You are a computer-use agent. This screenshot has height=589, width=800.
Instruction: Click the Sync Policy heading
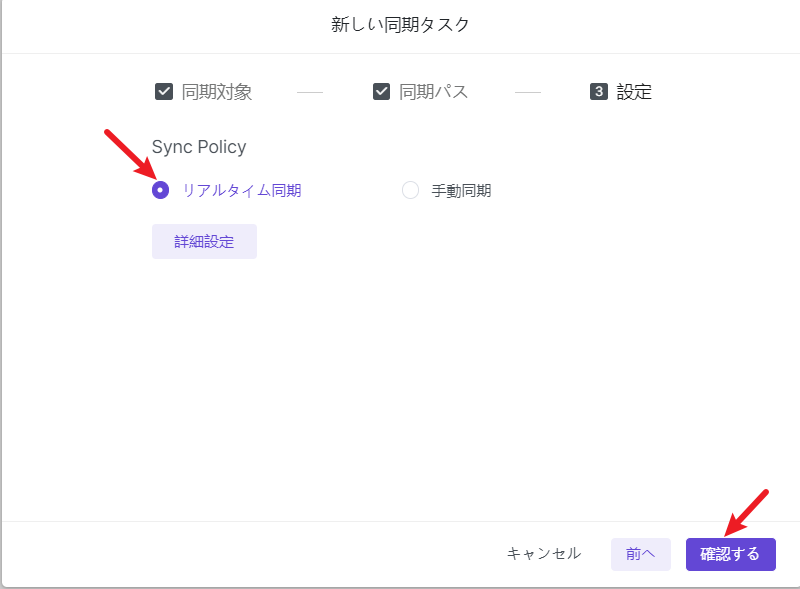199,147
